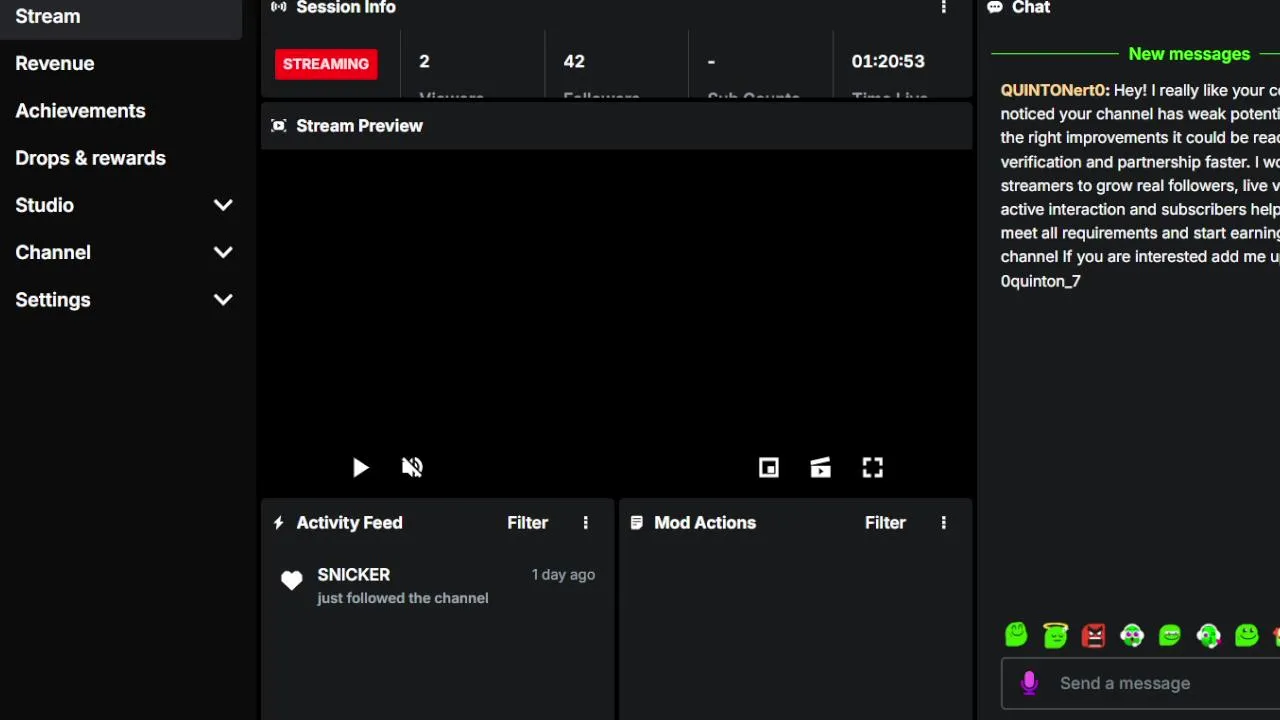This screenshot has height=720, width=1280.
Task: Insert the red angry face emote
Action: pyautogui.click(x=1093, y=635)
